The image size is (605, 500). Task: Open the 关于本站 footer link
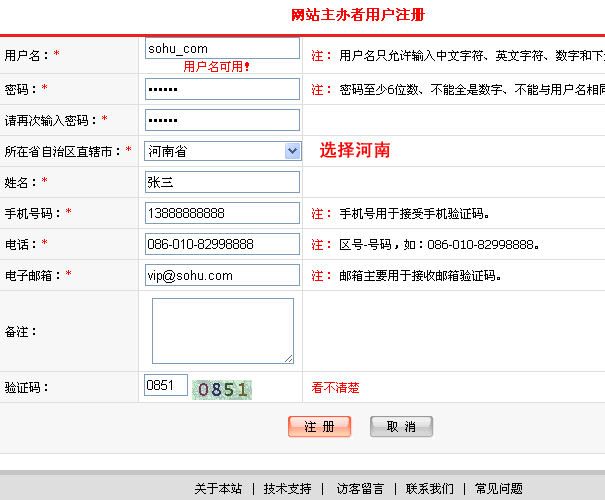click(218, 489)
